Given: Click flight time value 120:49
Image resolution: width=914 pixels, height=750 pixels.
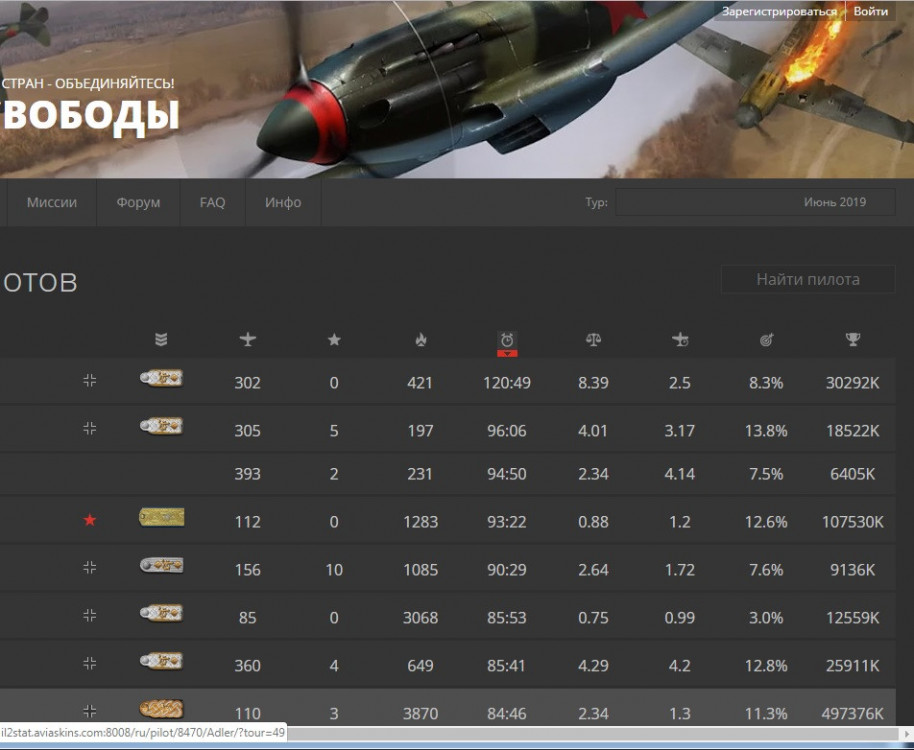Looking at the screenshot, I should pyautogui.click(x=507, y=383).
